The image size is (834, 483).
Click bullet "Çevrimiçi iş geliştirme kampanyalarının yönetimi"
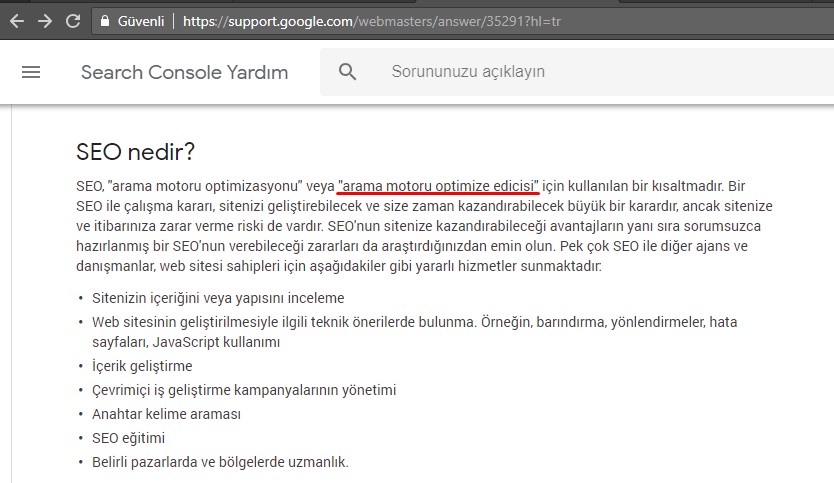tap(244, 390)
